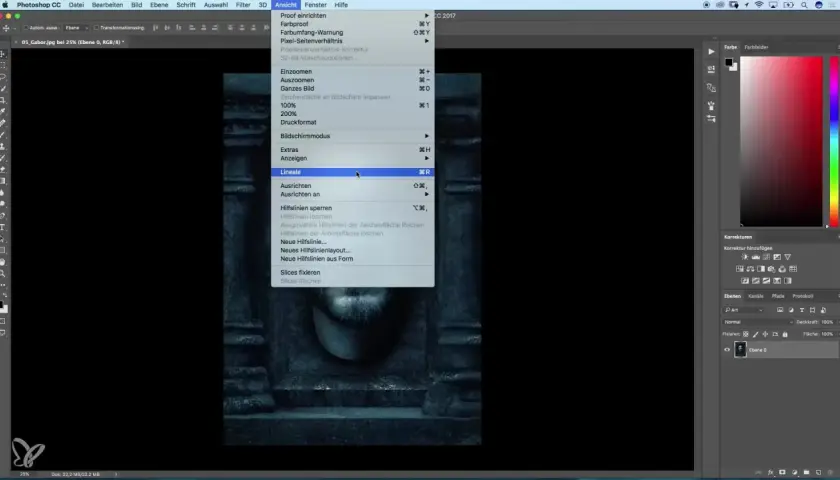Screen dimensions: 840x480
Task: Open the Ebene auto-select dropdown
Action: 76,28
